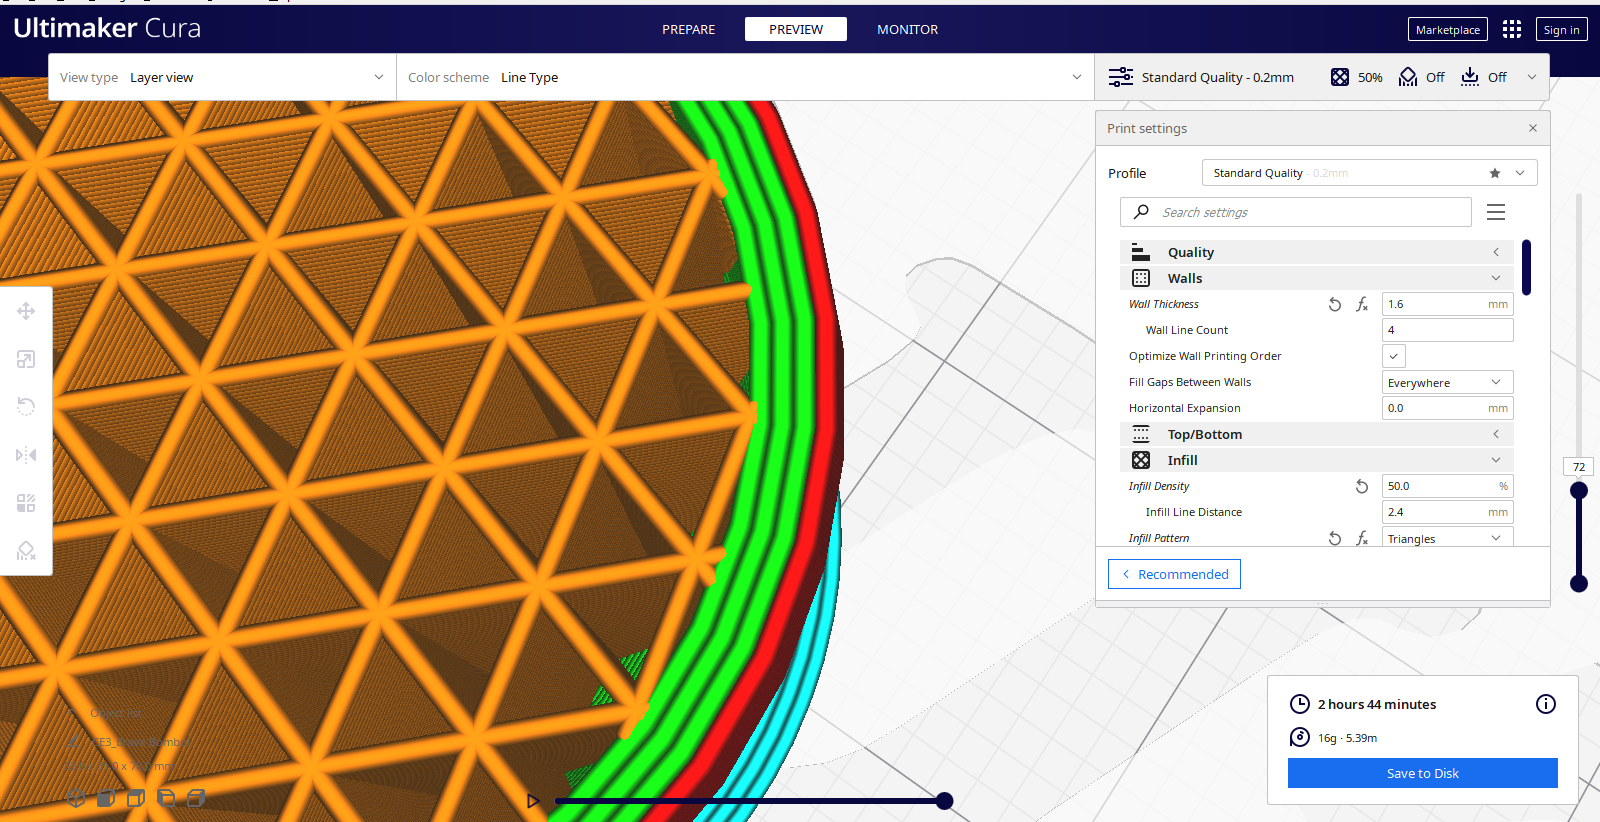Switch to right side camera view

(197, 798)
